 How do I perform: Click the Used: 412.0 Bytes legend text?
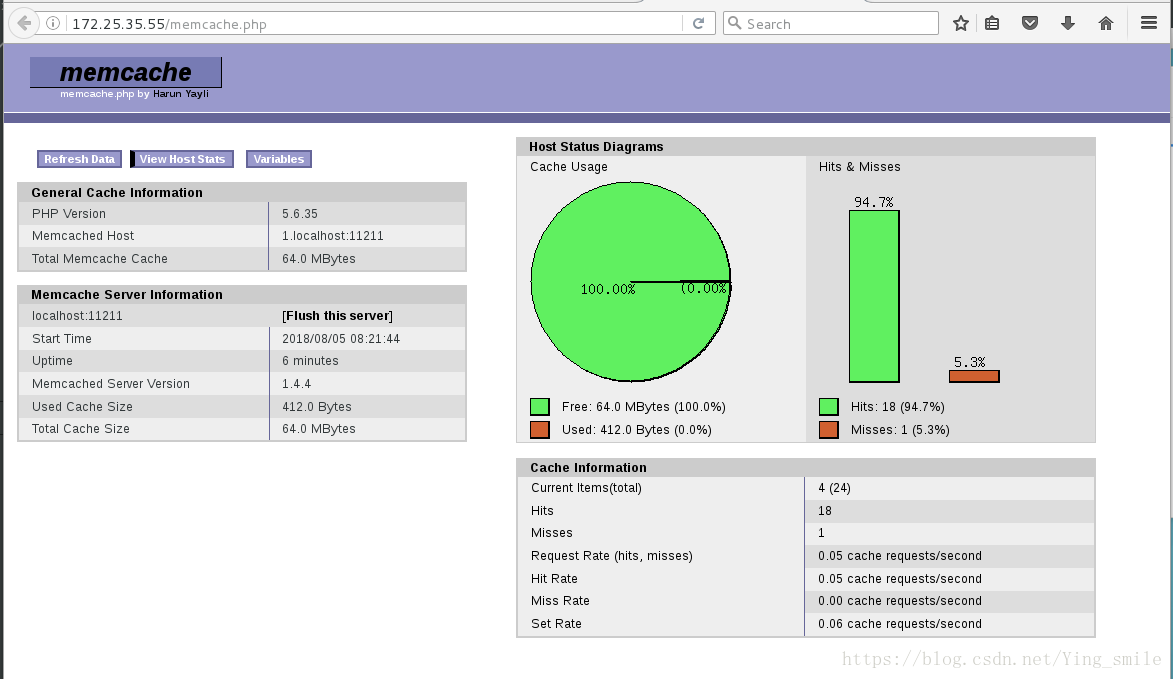coord(637,430)
